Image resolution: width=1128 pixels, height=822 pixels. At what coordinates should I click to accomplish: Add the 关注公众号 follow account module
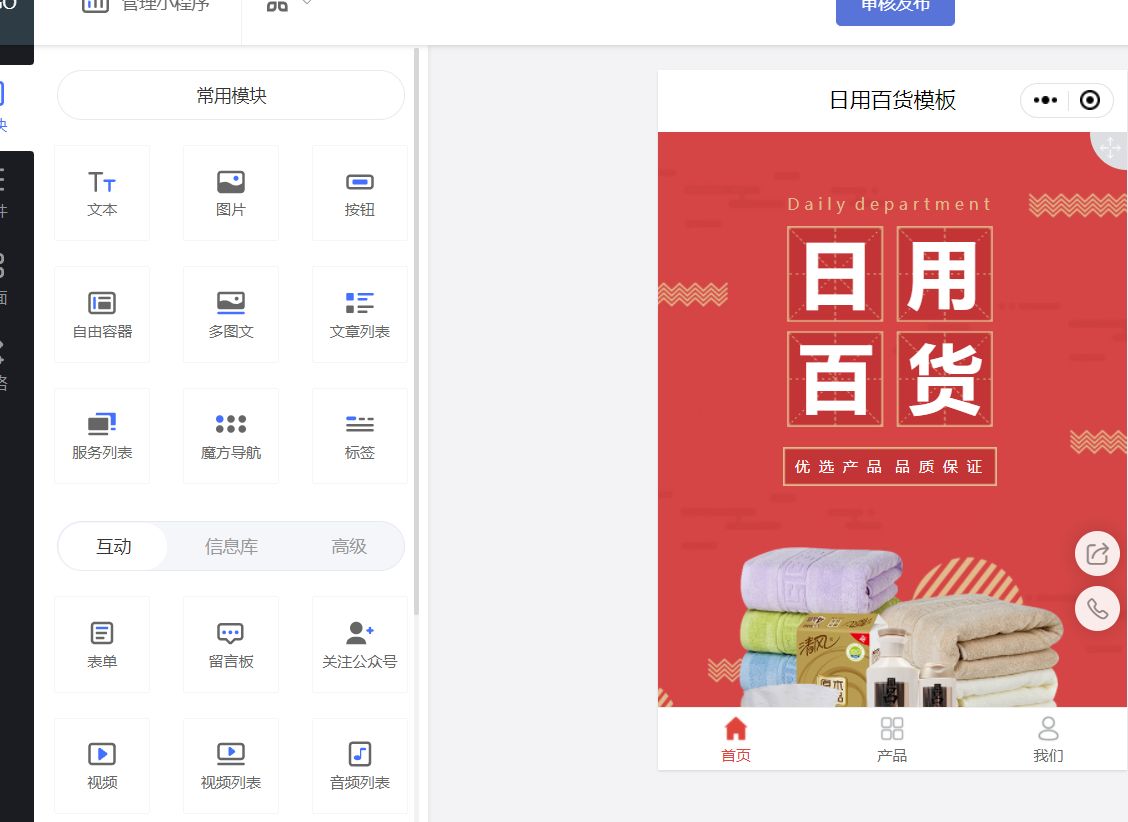pos(360,644)
